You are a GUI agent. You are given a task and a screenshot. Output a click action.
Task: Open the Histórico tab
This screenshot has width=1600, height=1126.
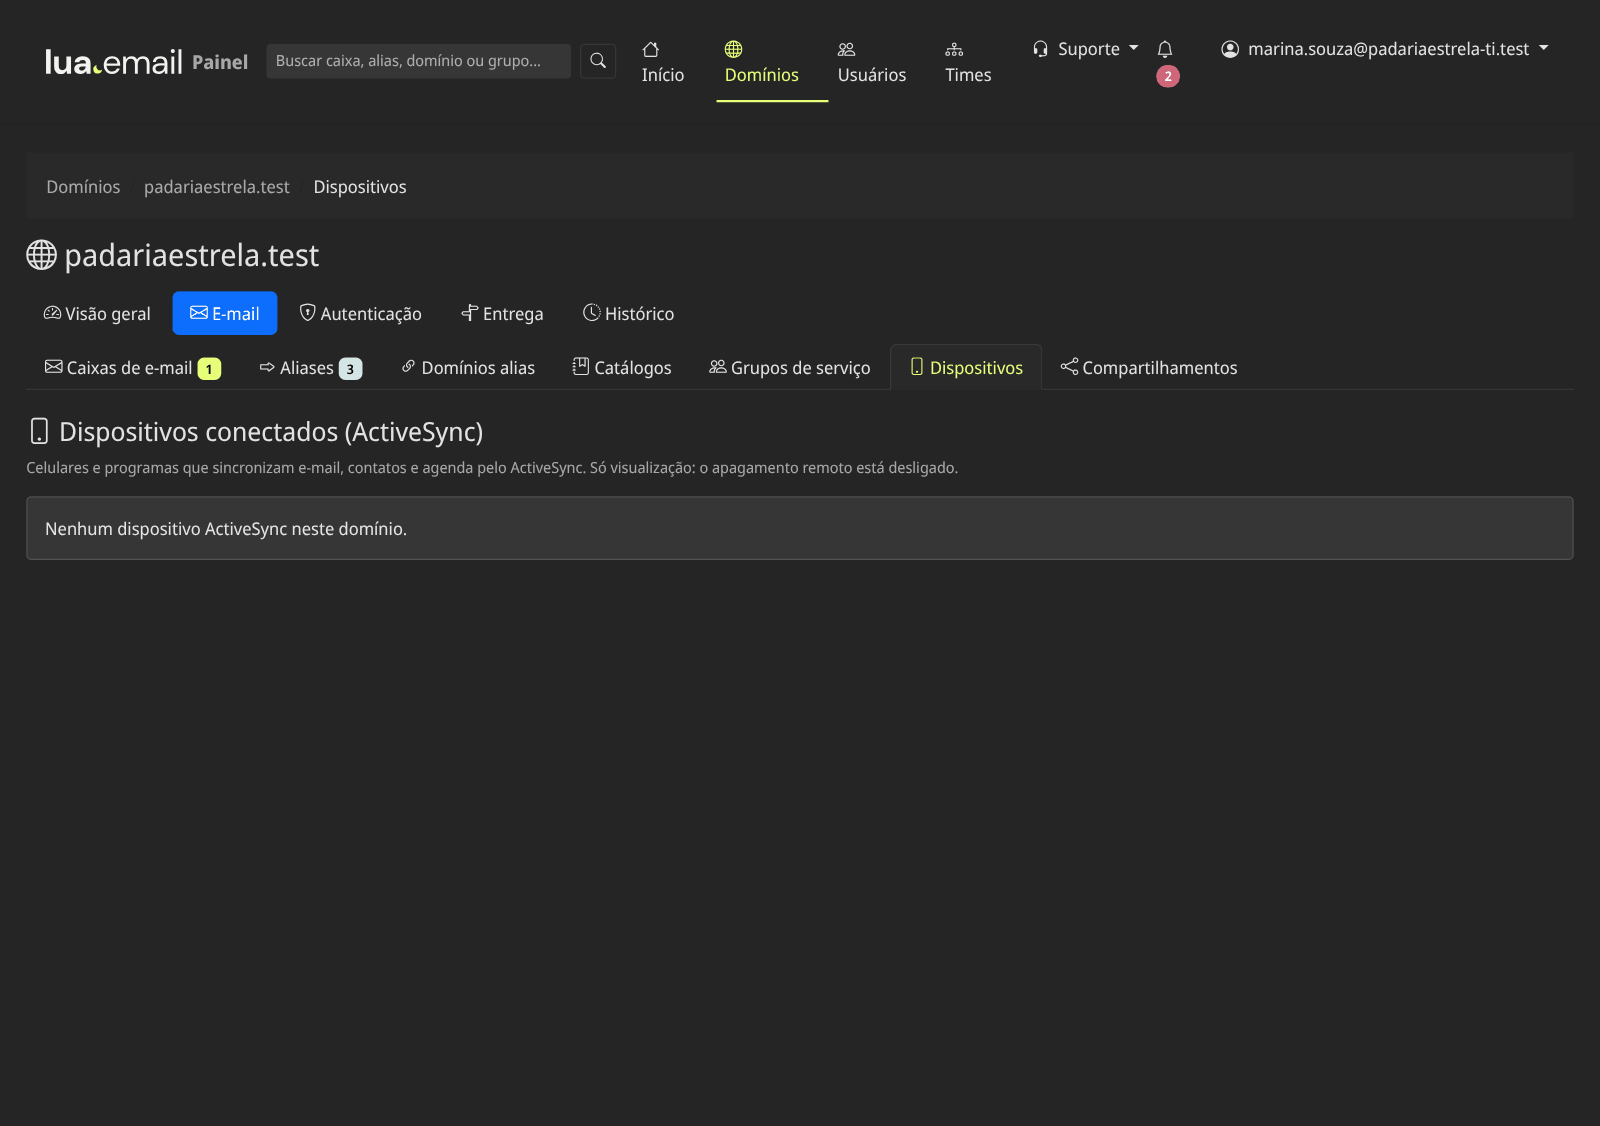[x=629, y=313]
